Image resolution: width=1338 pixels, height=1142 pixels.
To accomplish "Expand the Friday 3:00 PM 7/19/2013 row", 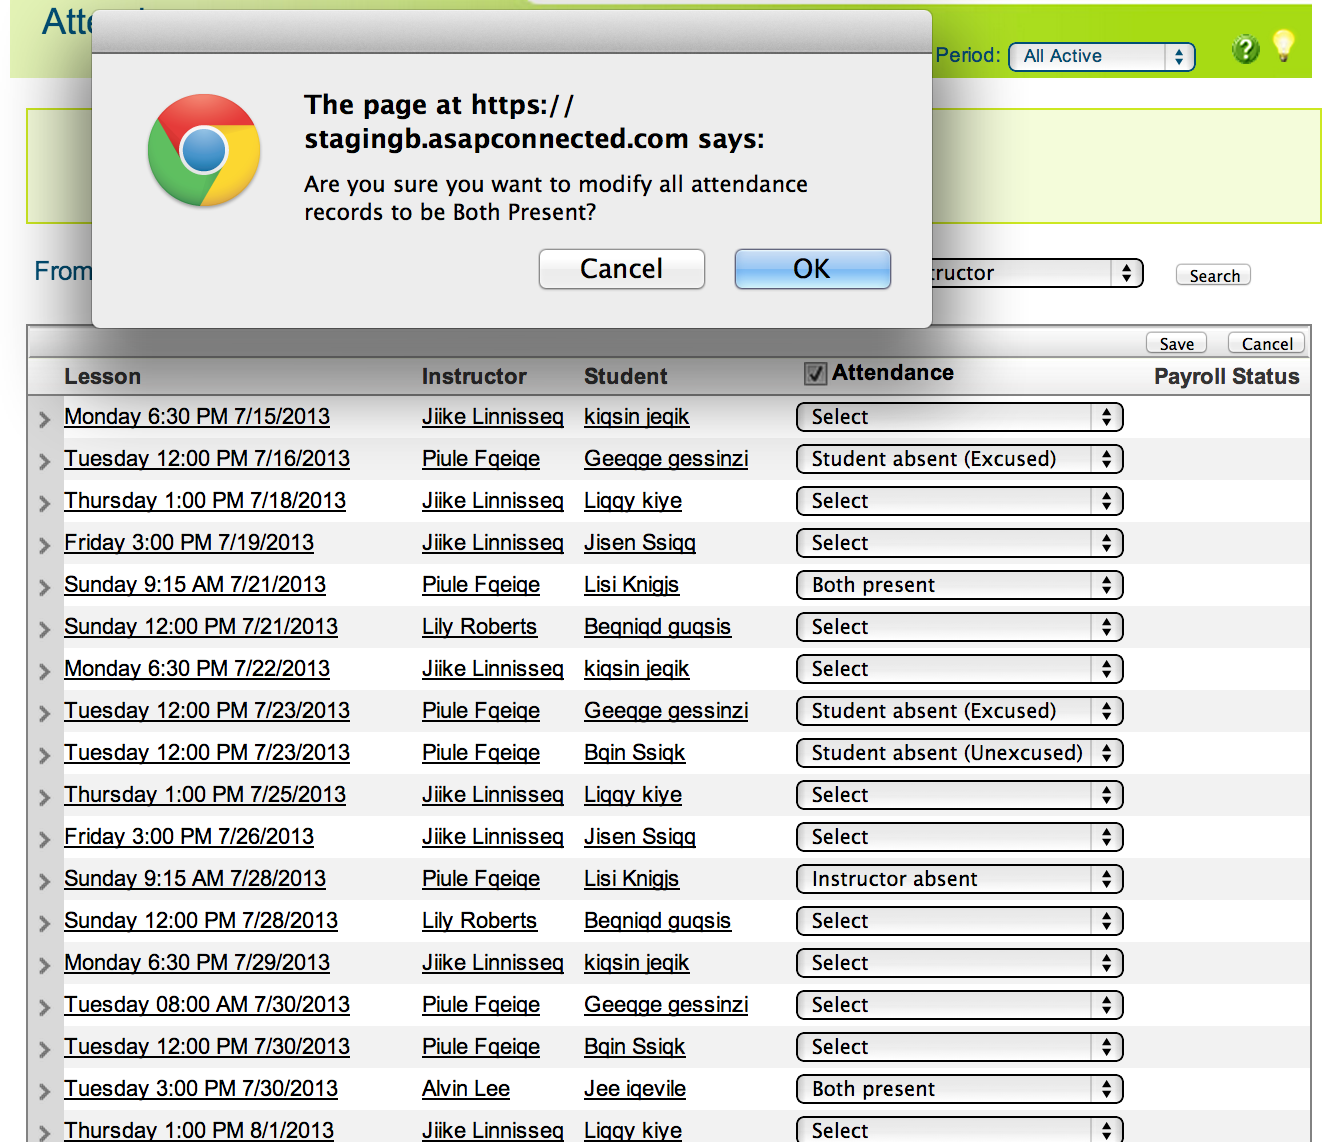I will pos(44,545).
